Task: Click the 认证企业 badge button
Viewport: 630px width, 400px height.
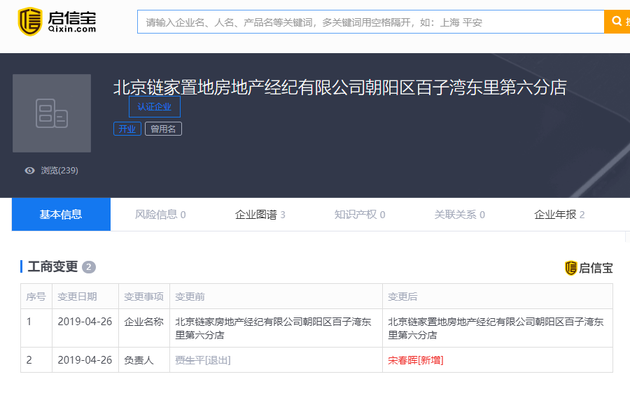Action: click(x=155, y=106)
